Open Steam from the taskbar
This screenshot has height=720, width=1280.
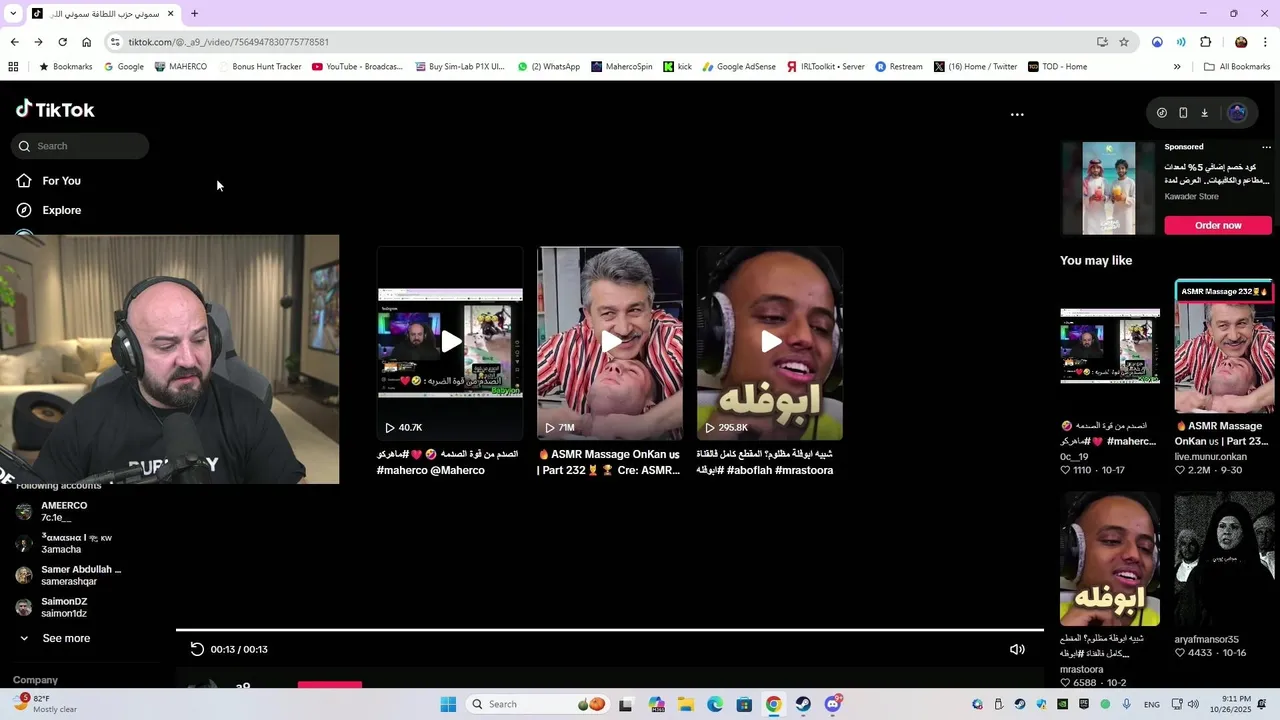803,704
